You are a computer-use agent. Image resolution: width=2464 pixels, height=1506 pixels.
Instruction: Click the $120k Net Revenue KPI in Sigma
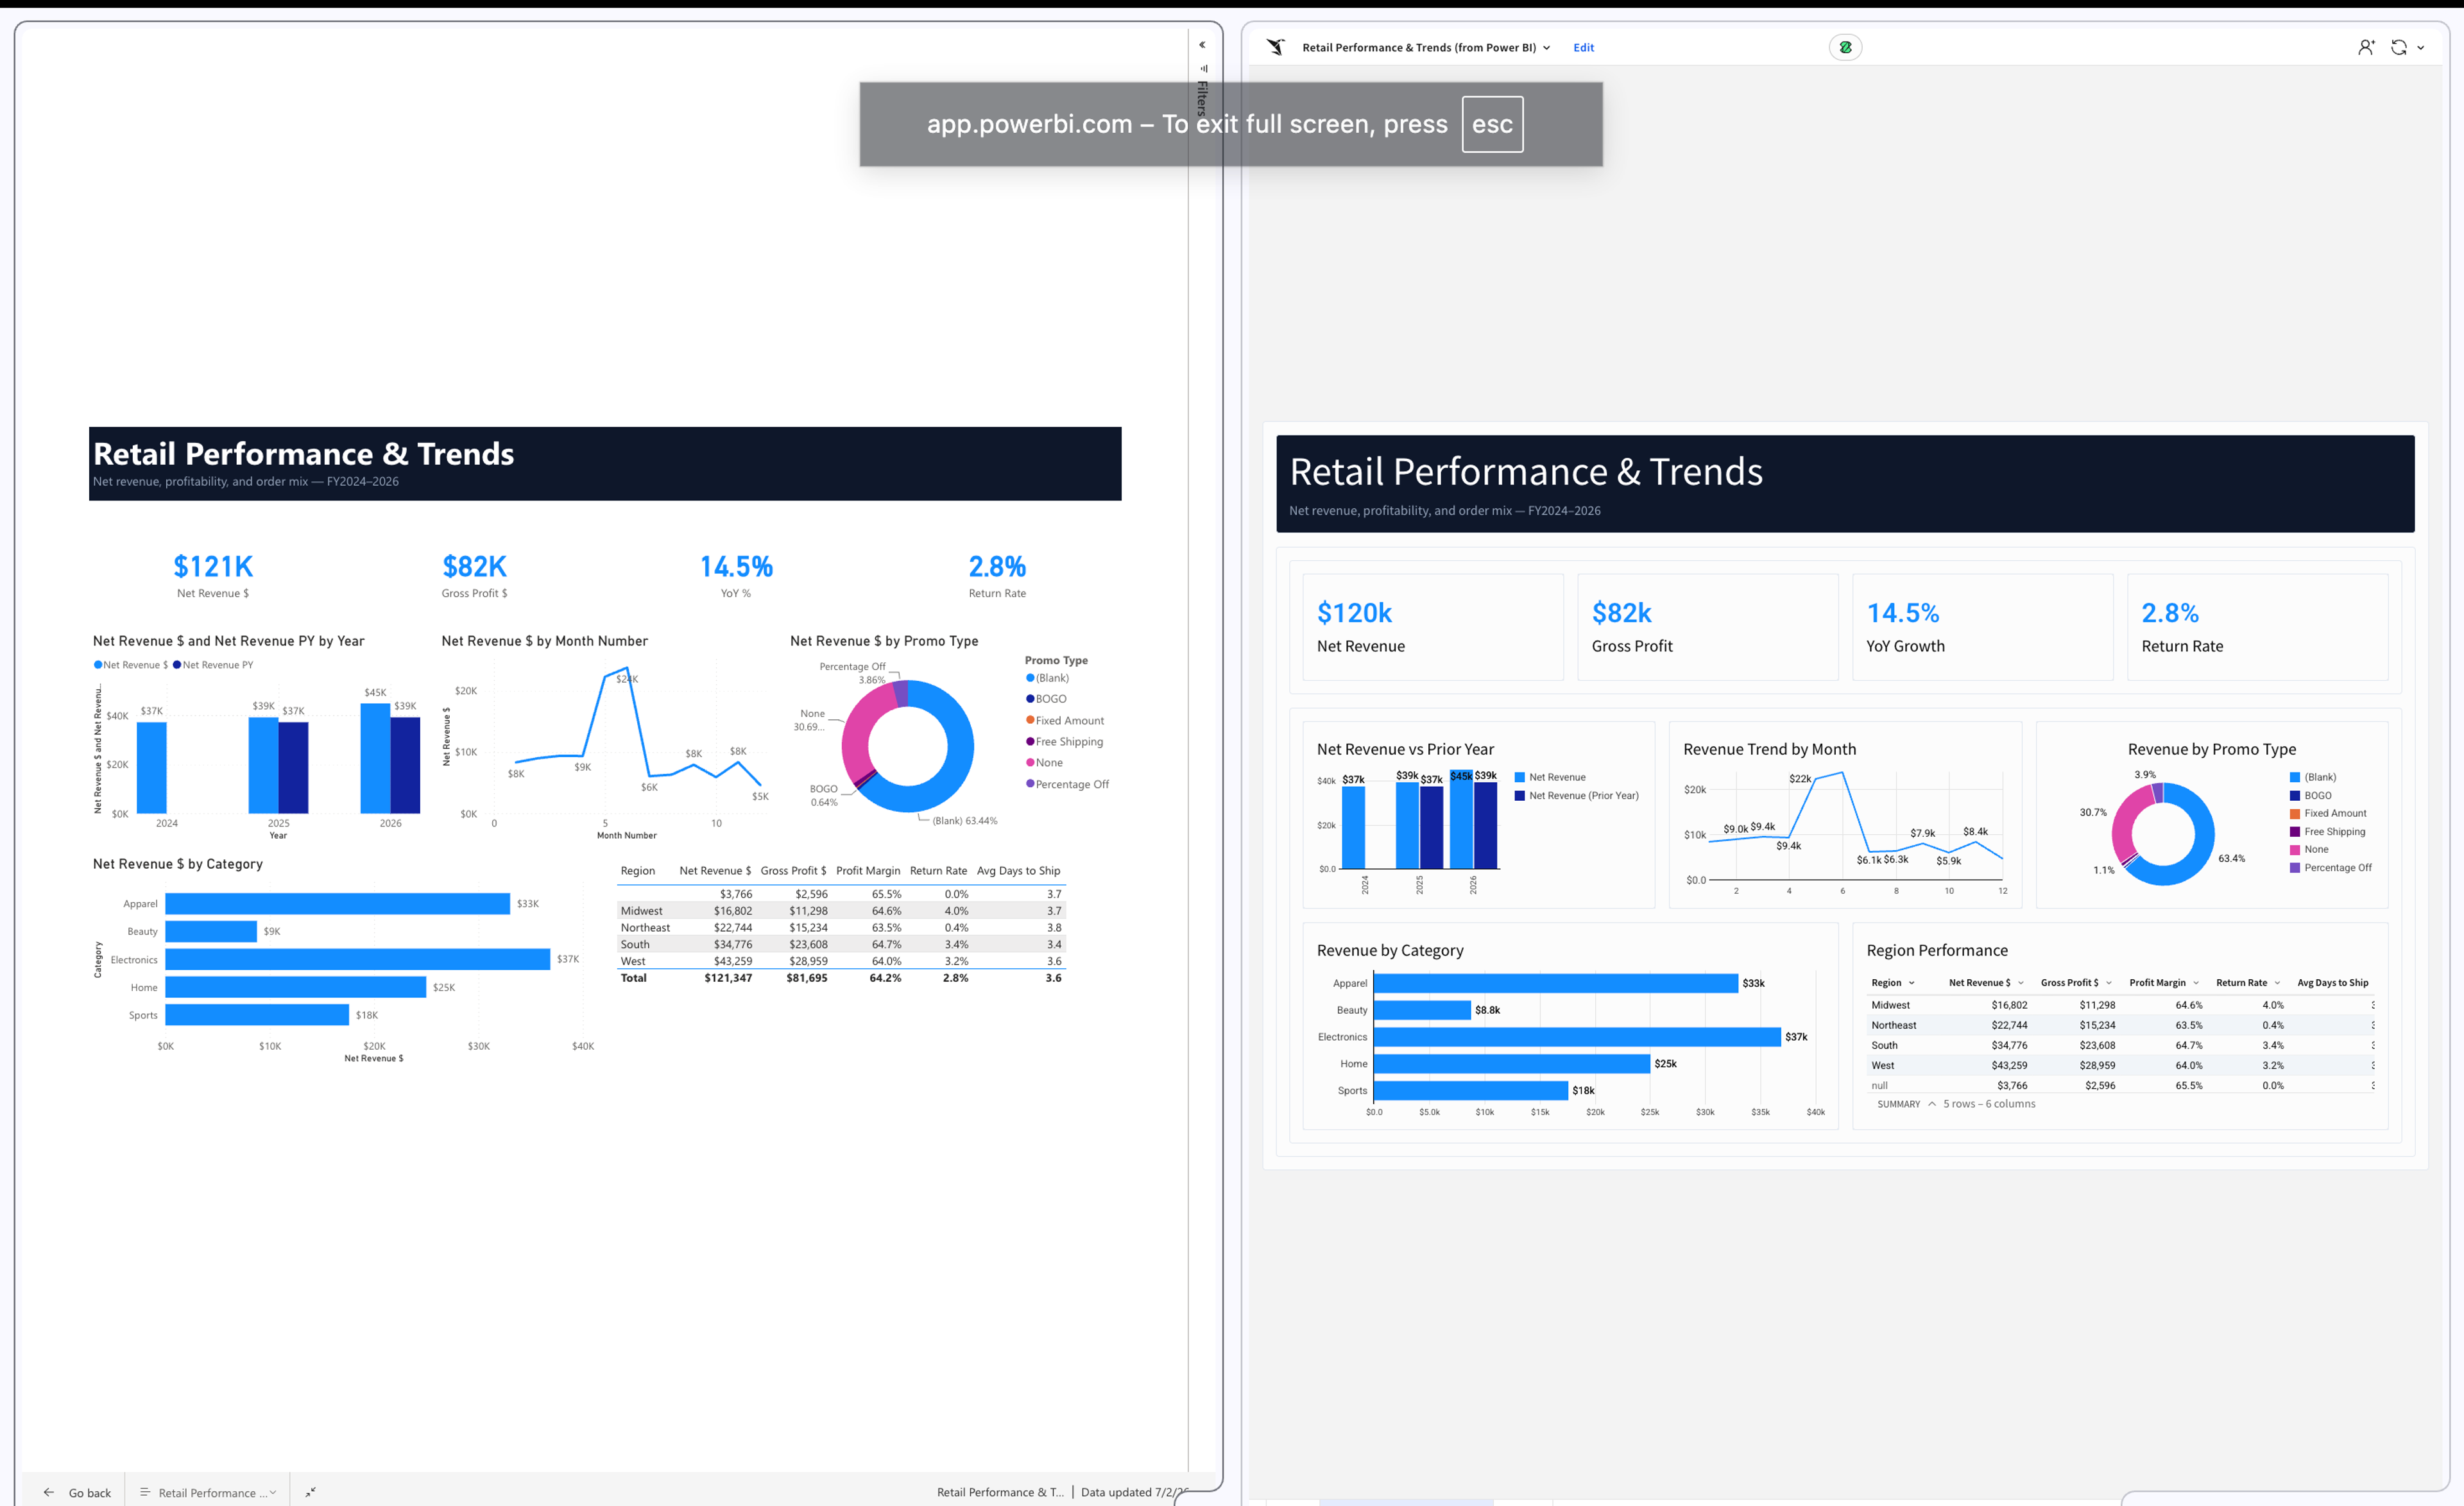click(x=1432, y=627)
